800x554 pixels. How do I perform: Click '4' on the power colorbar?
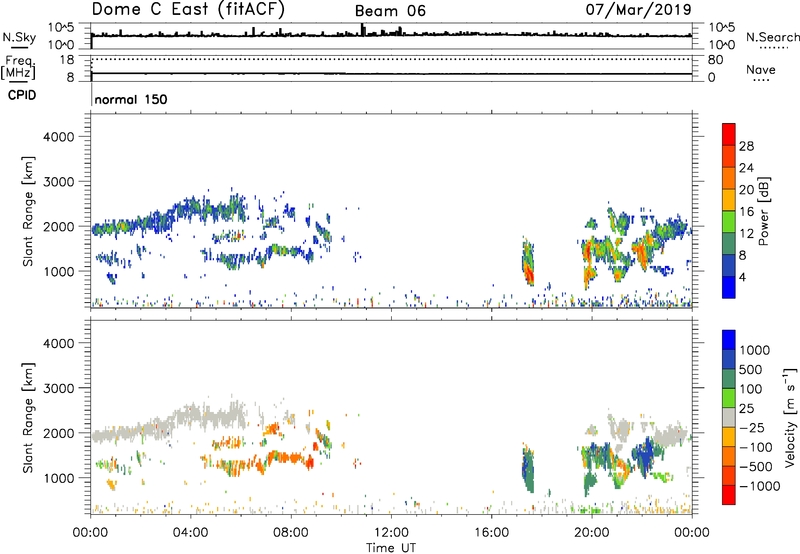pyautogui.click(x=742, y=277)
